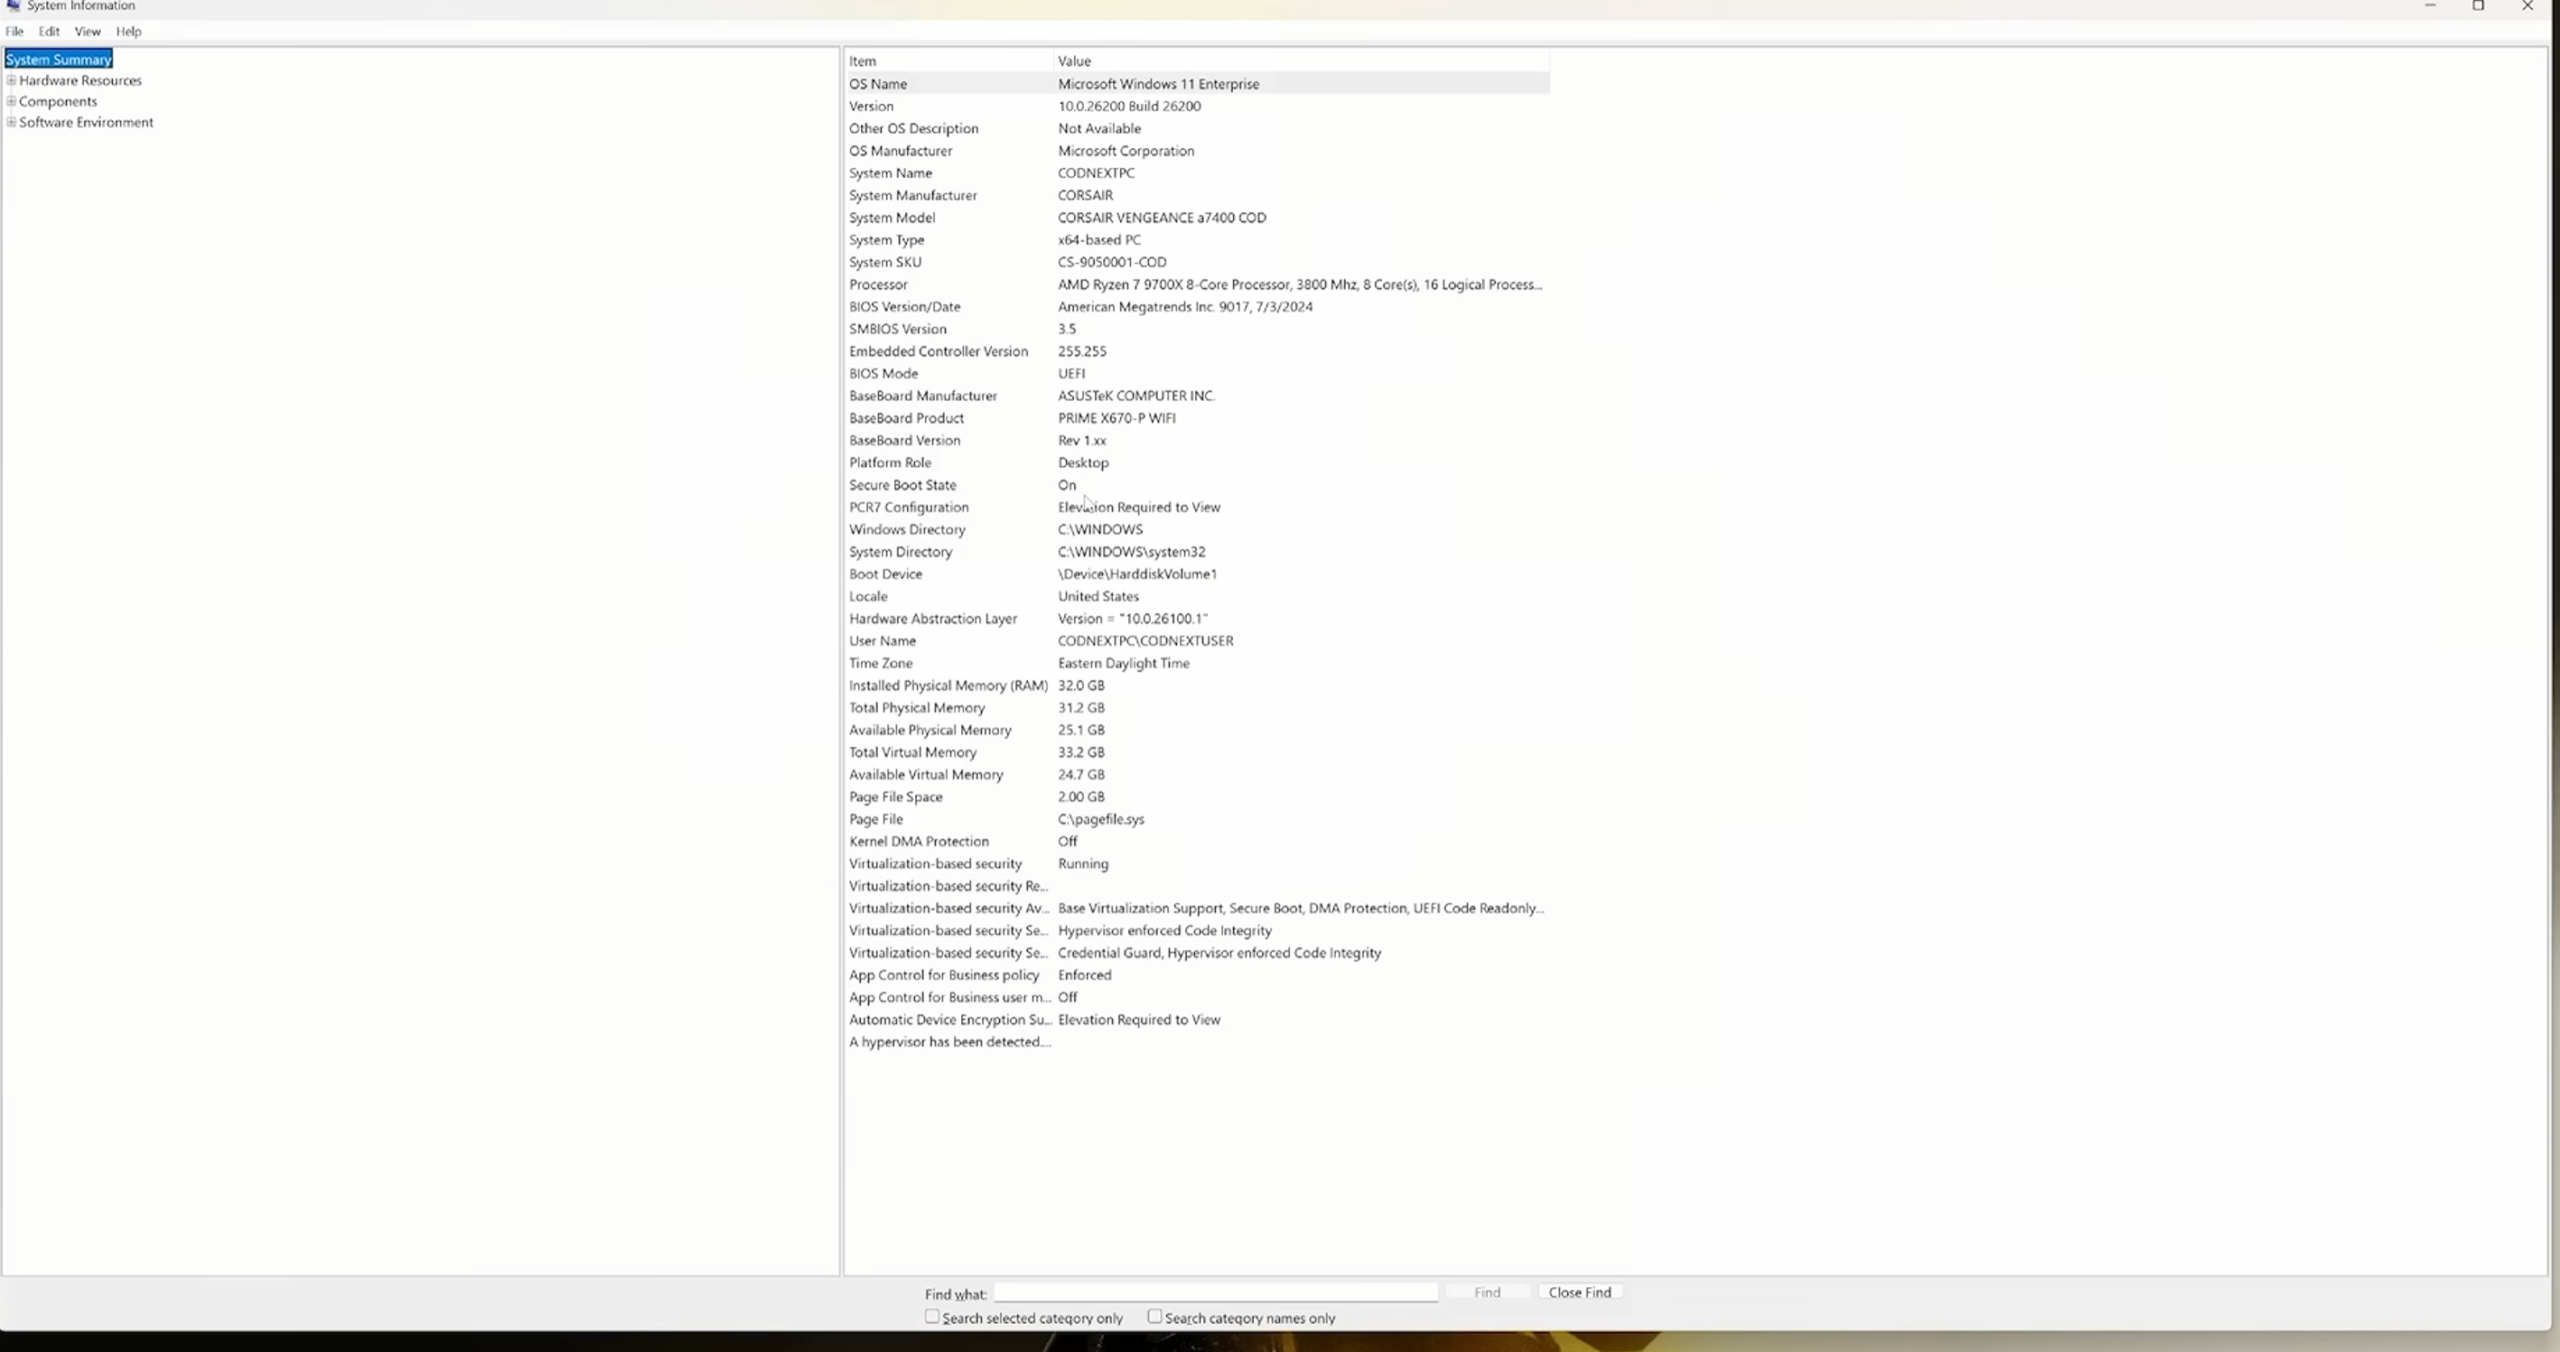Screen dimensions: 2560x1352
Task: Select the System Summary tree item
Action: tap(58, 59)
